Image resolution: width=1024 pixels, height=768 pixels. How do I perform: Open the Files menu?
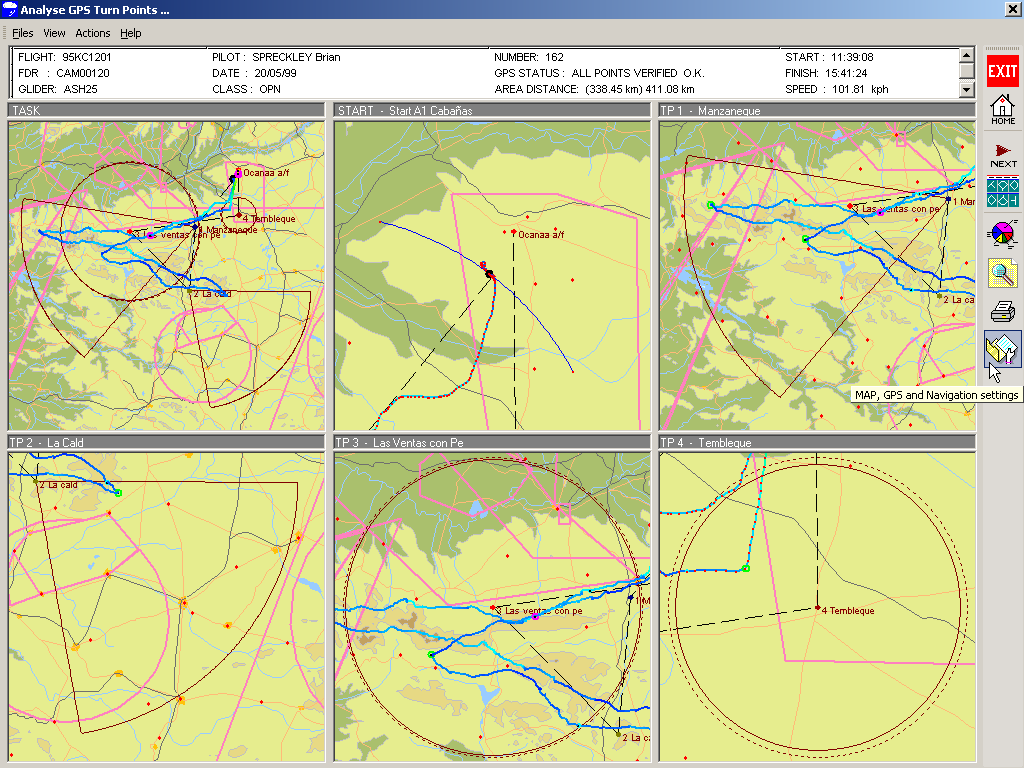point(22,33)
